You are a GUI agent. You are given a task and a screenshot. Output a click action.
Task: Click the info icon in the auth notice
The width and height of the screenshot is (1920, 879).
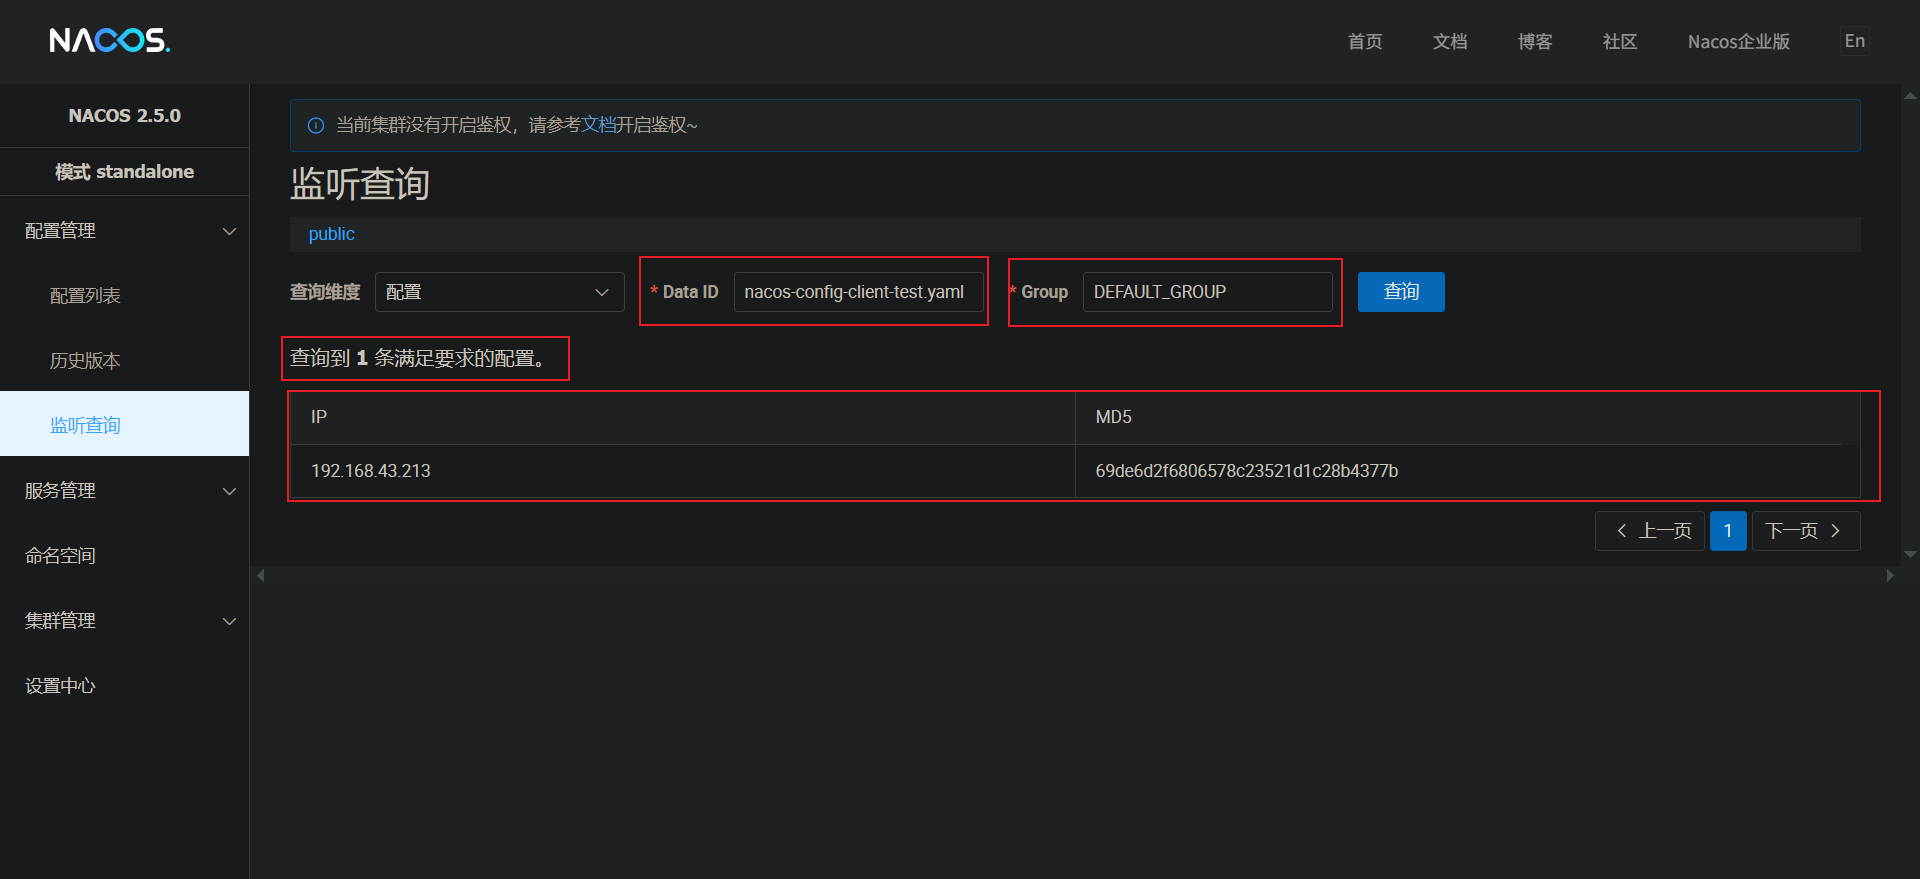[x=316, y=125]
